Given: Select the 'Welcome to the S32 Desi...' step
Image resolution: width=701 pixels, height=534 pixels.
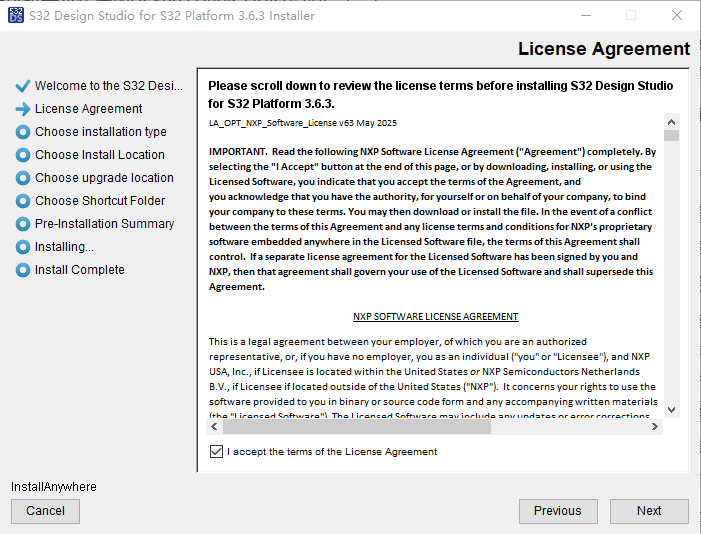Looking at the screenshot, I should coord(109,86).
